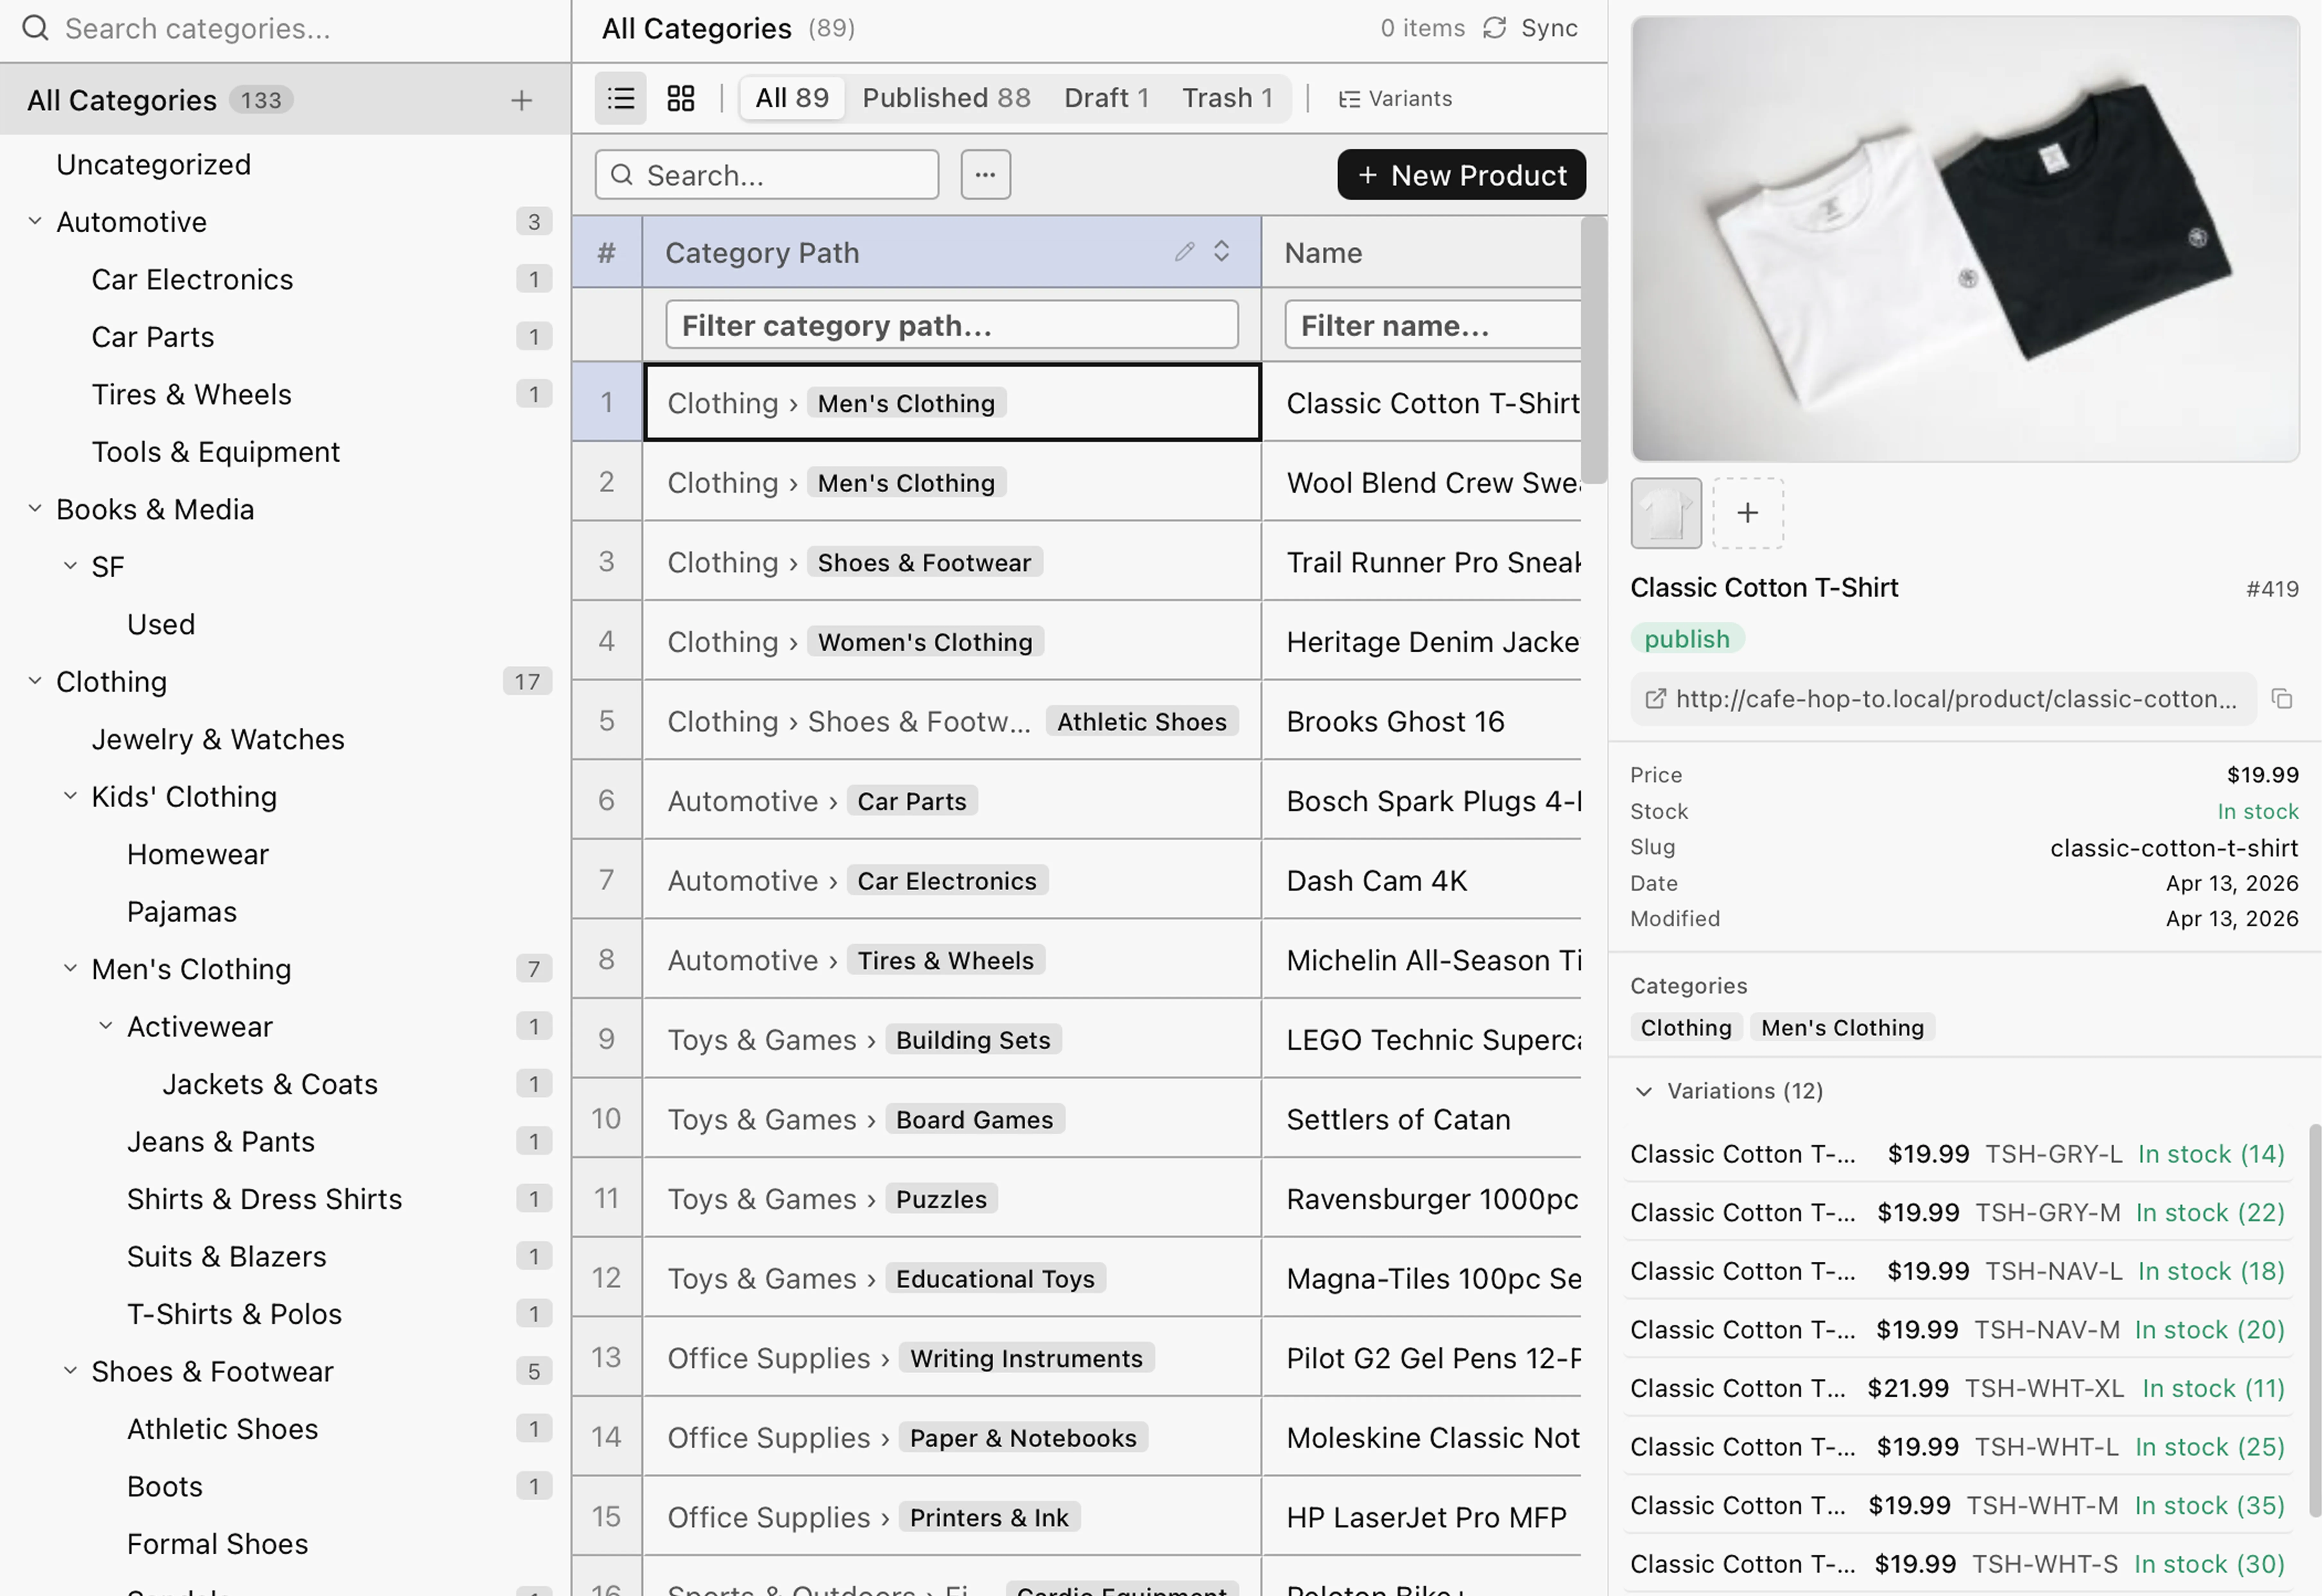Focus the products Search field
The width and height of the screenshot is (2322, 1596).
tap(767, 175)
